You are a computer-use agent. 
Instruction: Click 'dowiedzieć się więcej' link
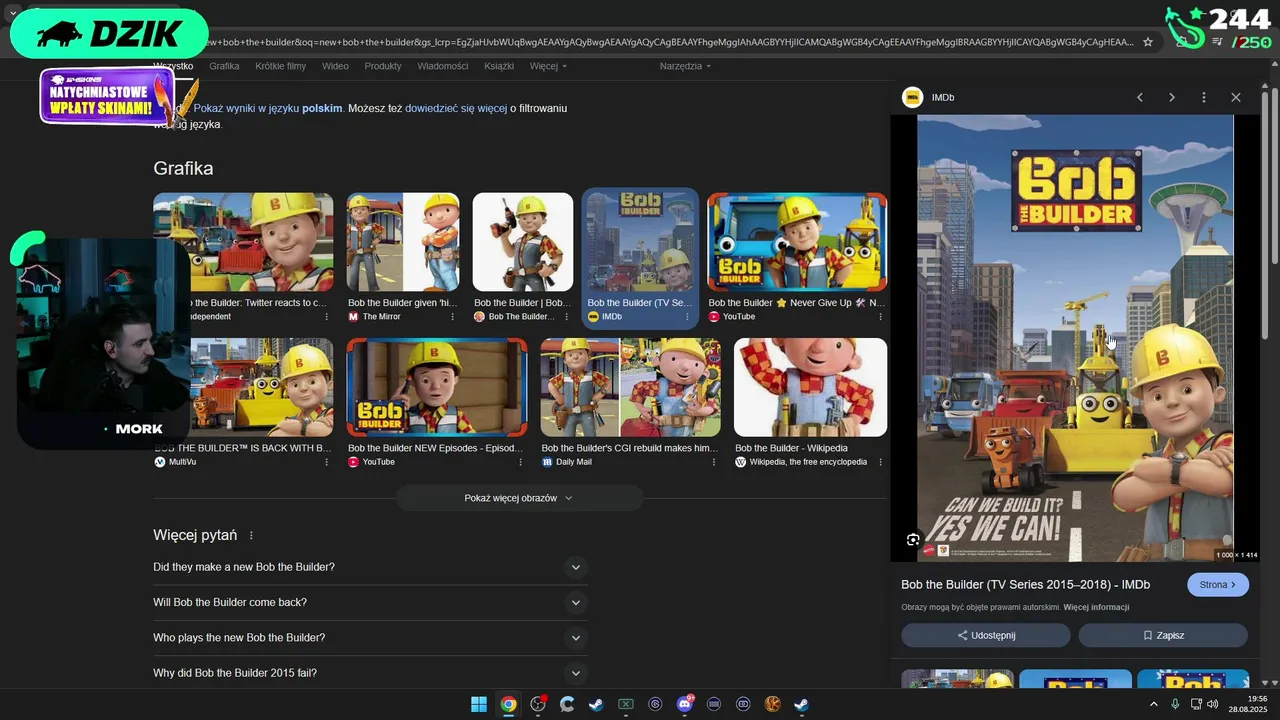[x=456, y=108]
